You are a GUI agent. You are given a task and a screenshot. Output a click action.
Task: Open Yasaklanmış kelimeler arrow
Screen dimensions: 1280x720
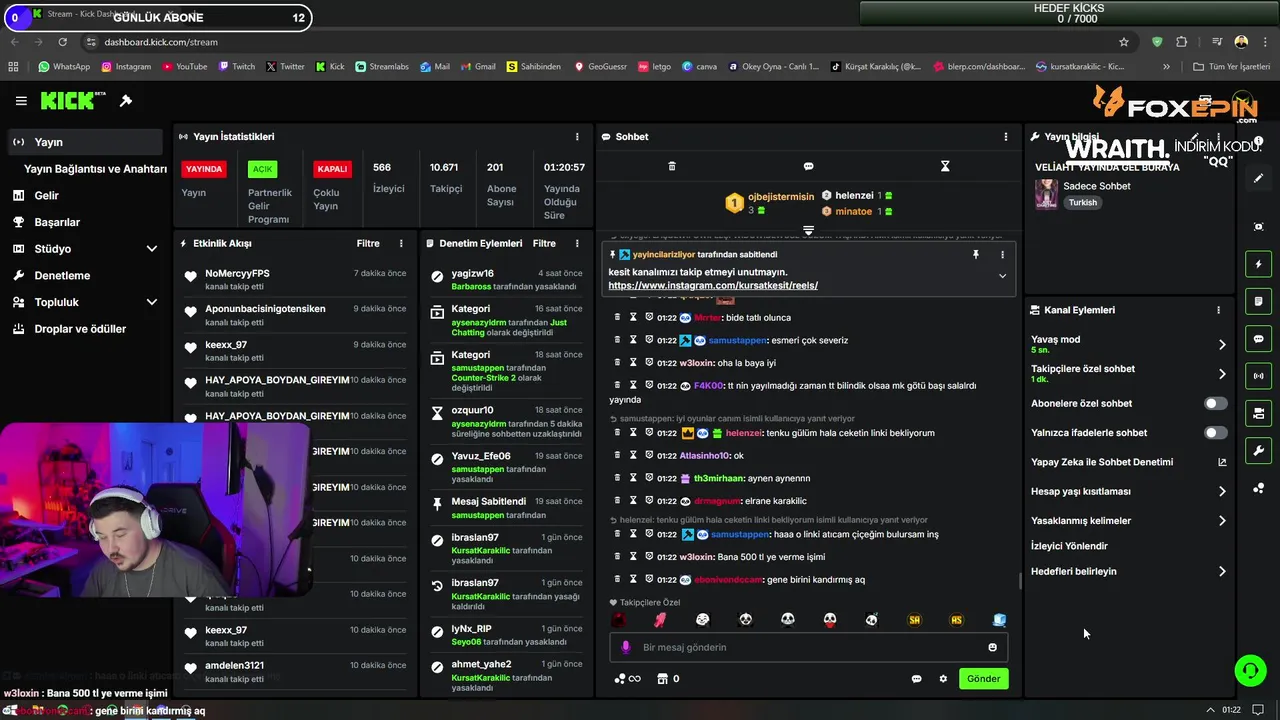click(x=1222, y=521)
